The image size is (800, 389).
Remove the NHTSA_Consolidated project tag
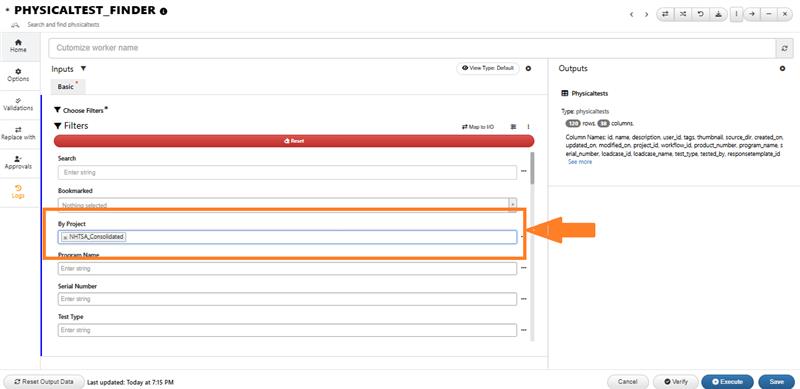(65, 237)
